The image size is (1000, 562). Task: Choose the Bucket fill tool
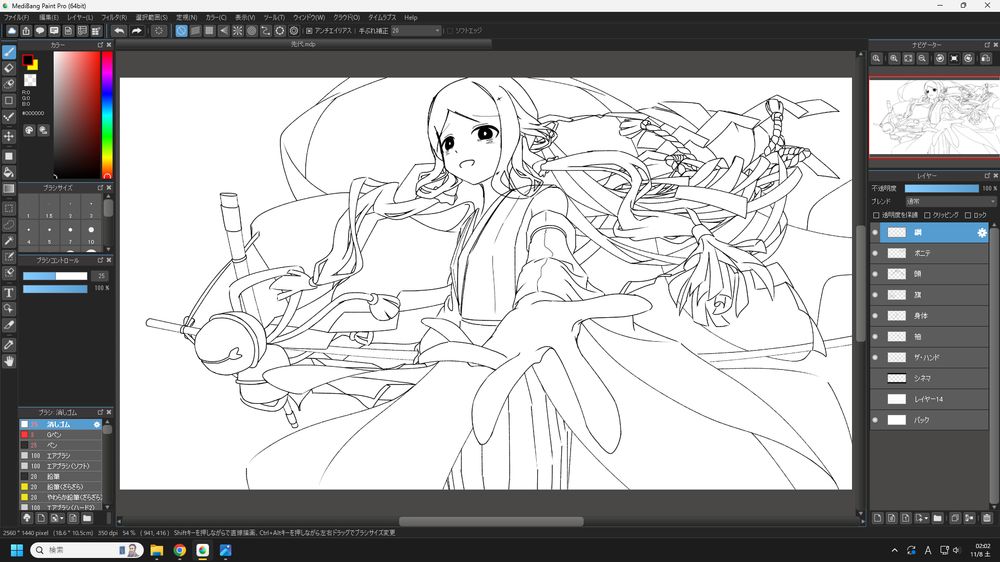[9, 172]
